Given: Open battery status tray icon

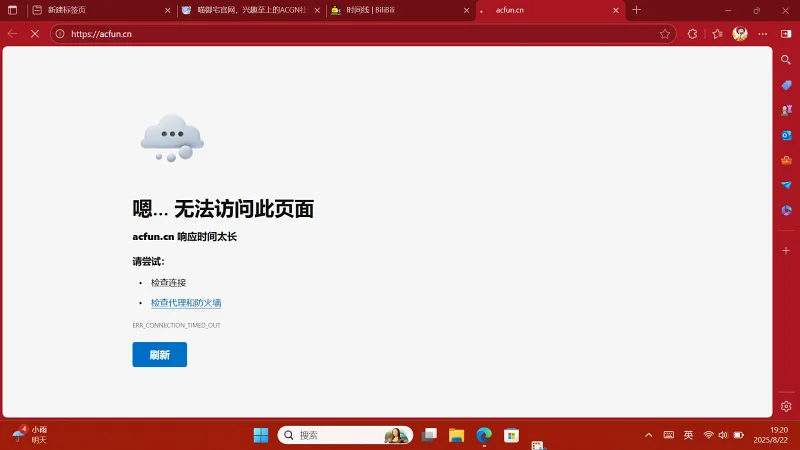Looking at the screenshot, I should click(x=738, y=435).
